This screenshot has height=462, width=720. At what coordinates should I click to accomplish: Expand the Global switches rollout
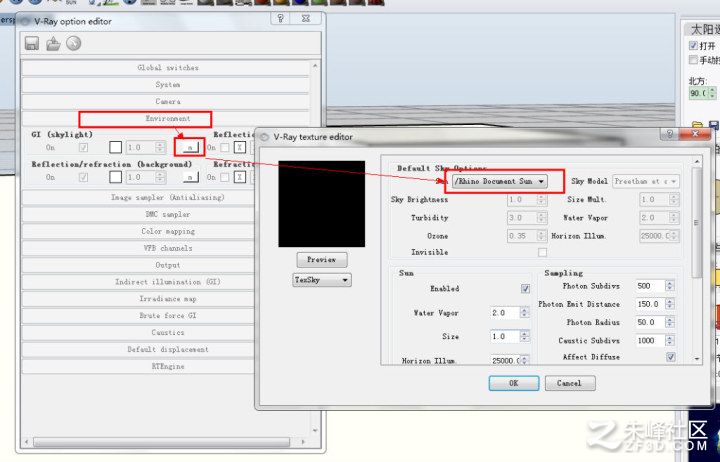coord(168,68)
